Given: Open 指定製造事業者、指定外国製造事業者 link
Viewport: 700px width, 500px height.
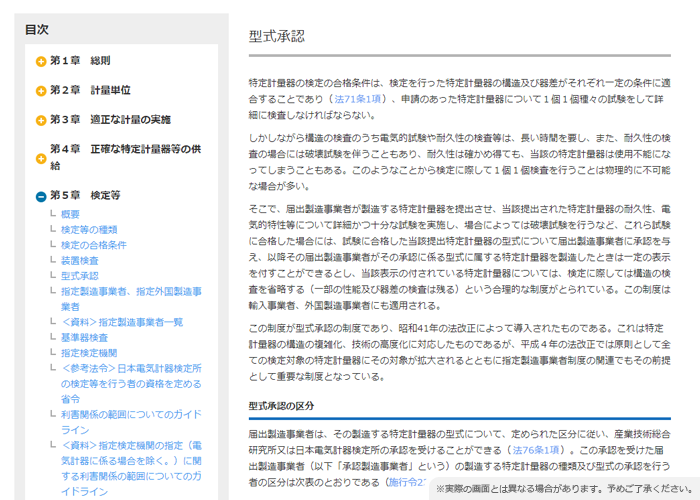Looking at the screenshot, I should (131, 299).
